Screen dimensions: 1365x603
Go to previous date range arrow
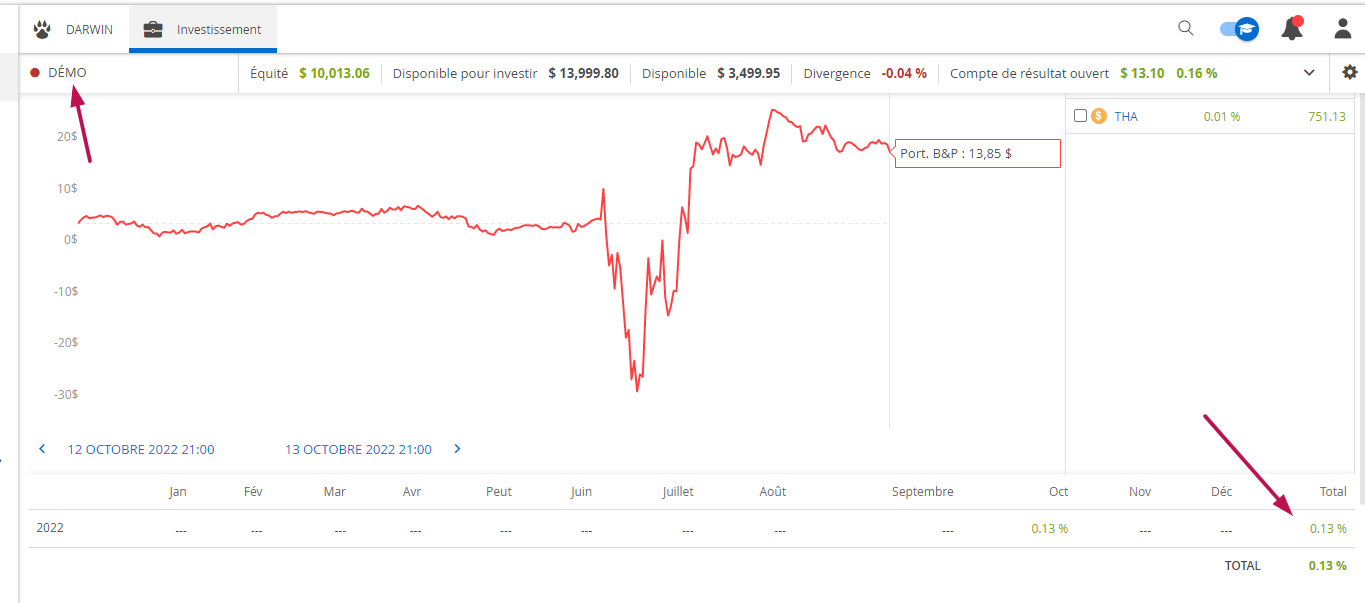click(x=42, y=449)
